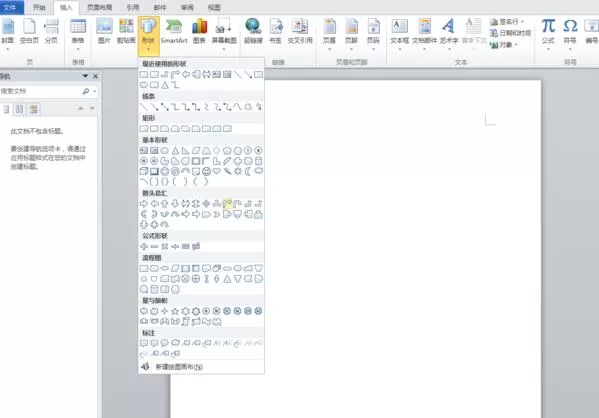The image size is (599, 418).
Task: Insert a hyperlink using the globe icon
Action: click(x=253, y=31)
